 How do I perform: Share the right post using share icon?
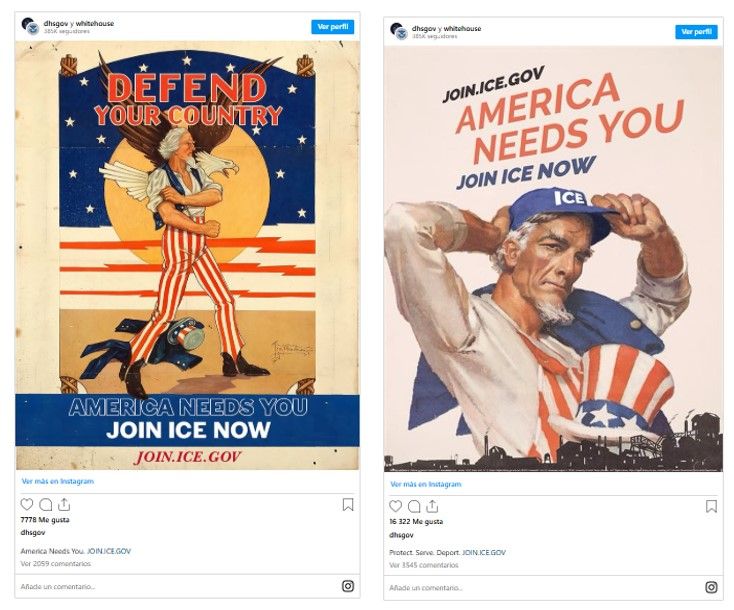(433, 506)
